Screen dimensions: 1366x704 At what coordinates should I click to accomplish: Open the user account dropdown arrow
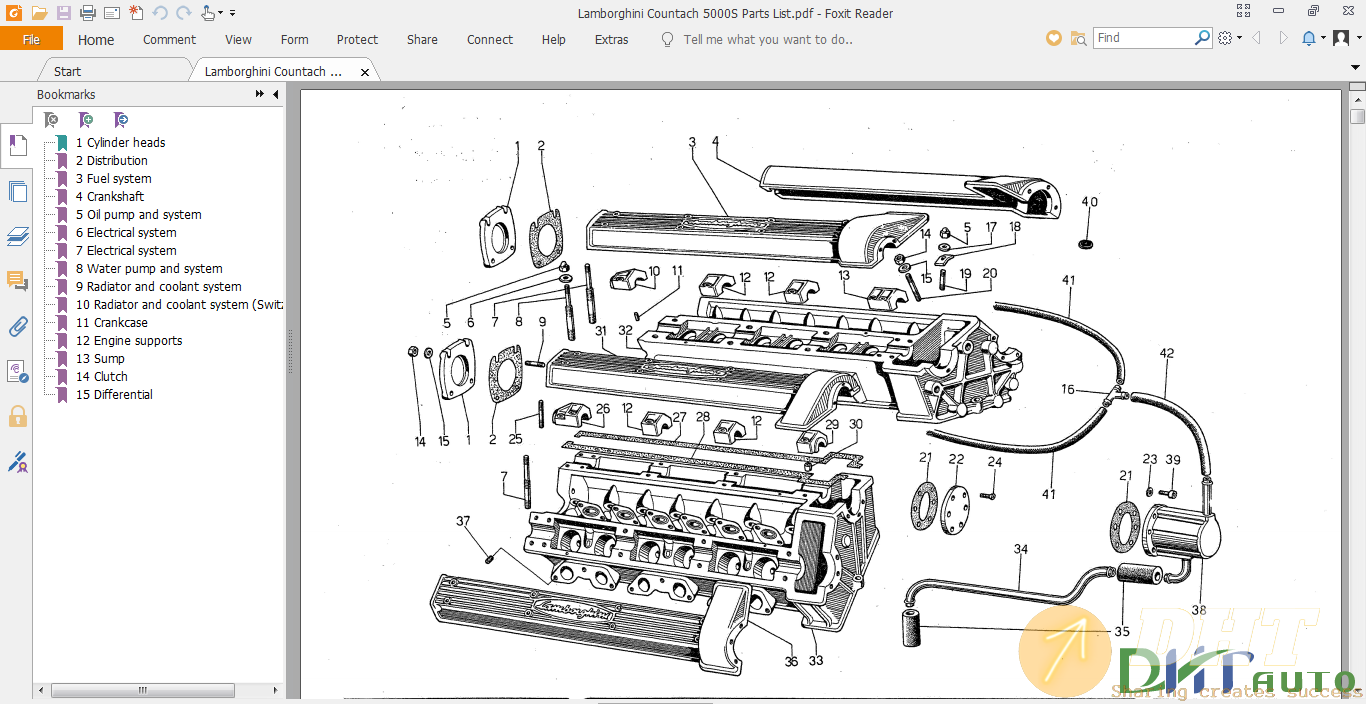[x=1357, y=38]
